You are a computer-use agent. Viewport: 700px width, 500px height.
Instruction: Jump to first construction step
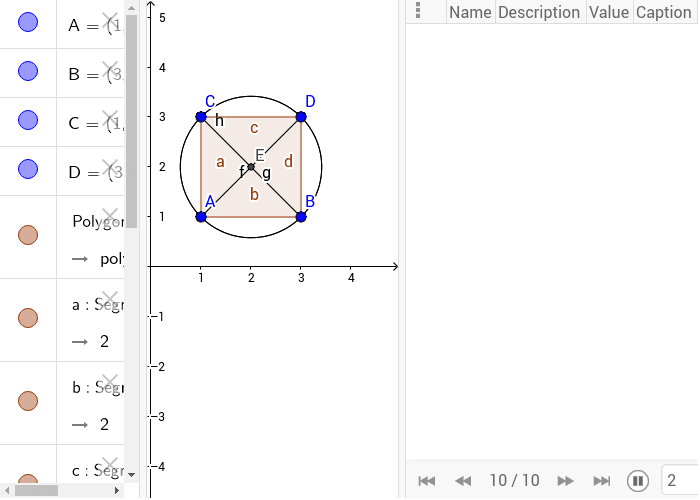427,481
